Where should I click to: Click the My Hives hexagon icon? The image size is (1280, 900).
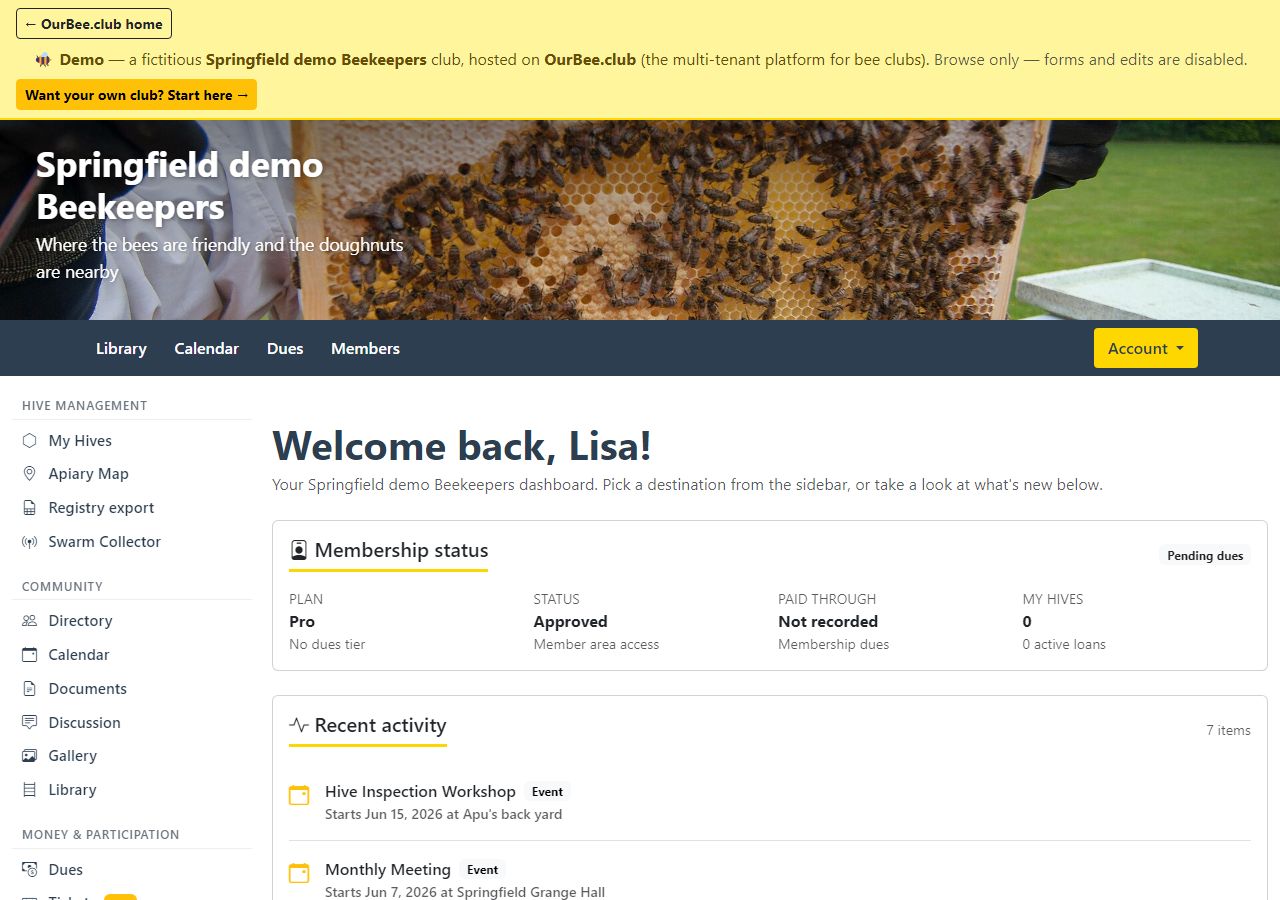tap(29, 440)
